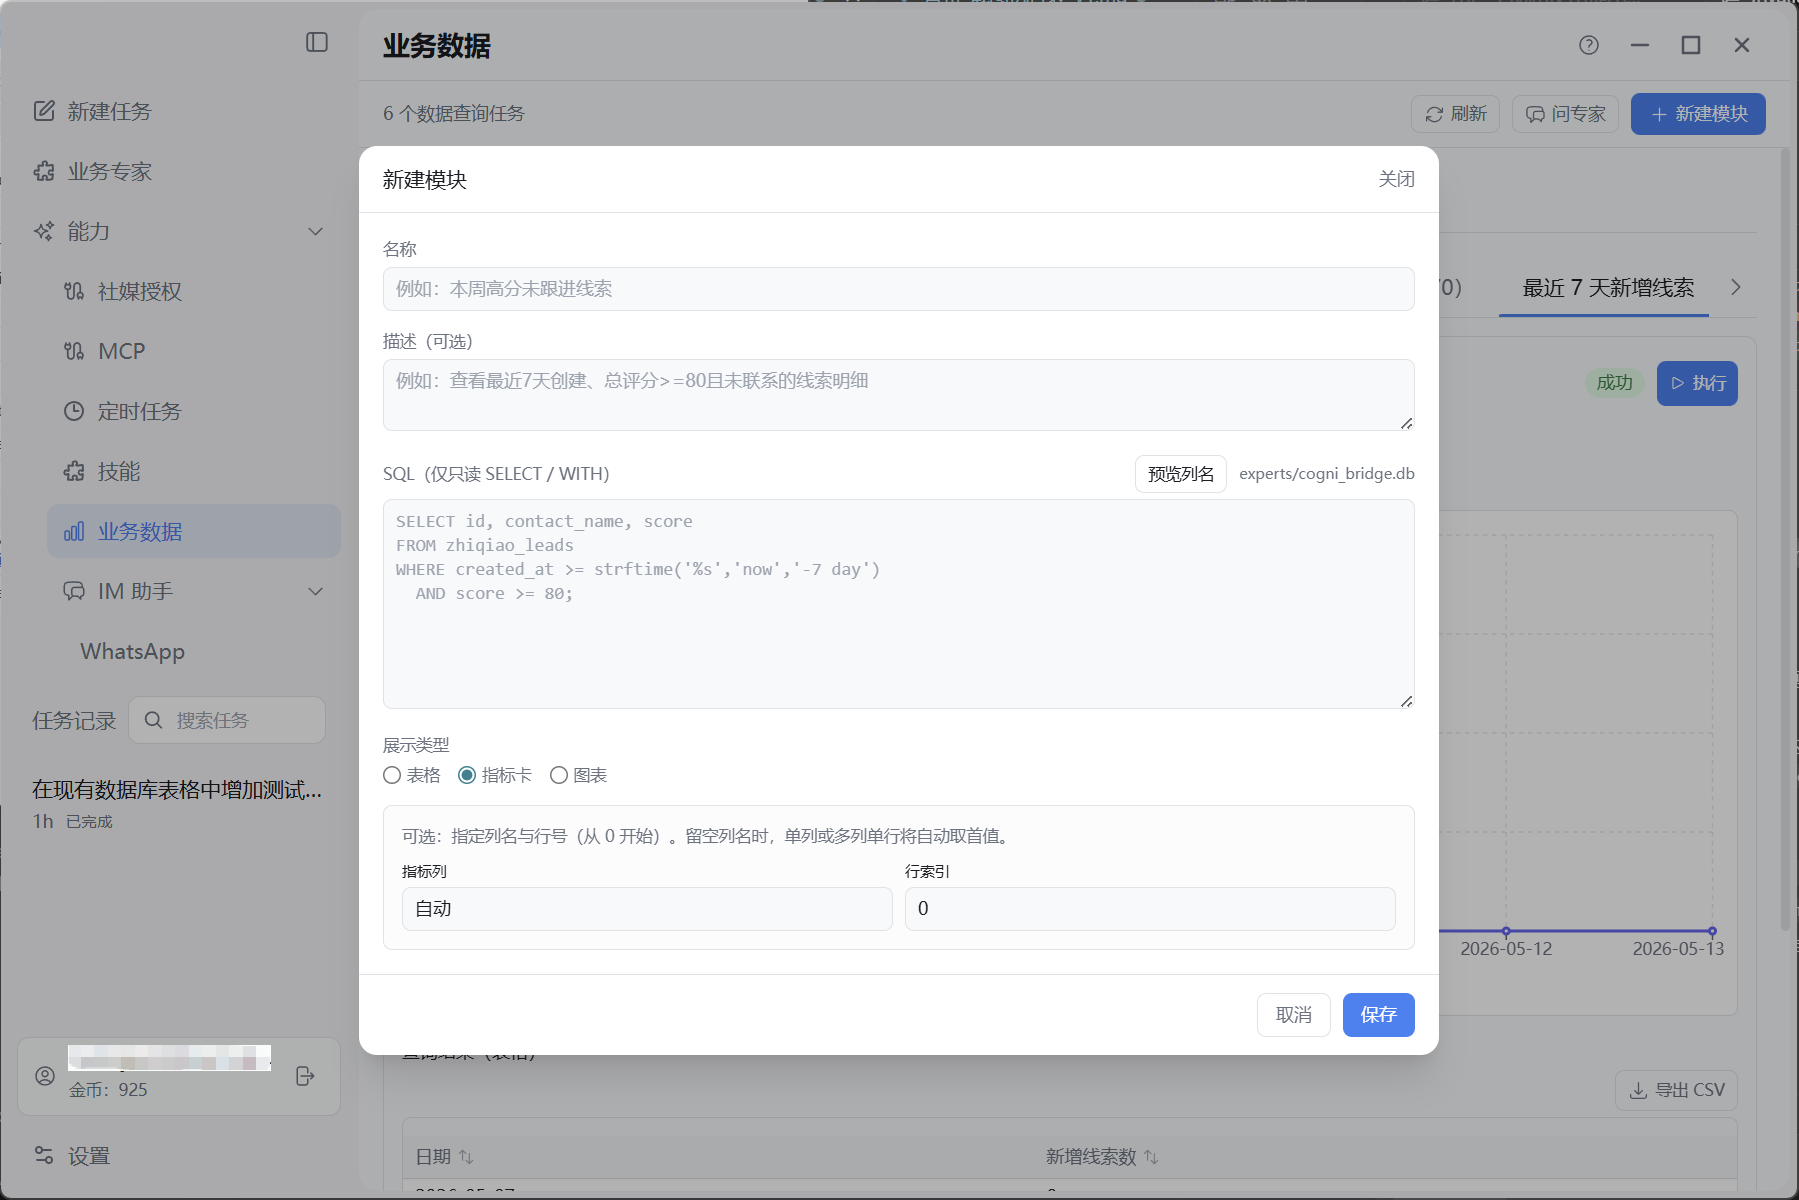This screenshot has width=1799, height=1200.
Task: Click the 定时任务 clock icon
Action: click(x=74, y=411)
